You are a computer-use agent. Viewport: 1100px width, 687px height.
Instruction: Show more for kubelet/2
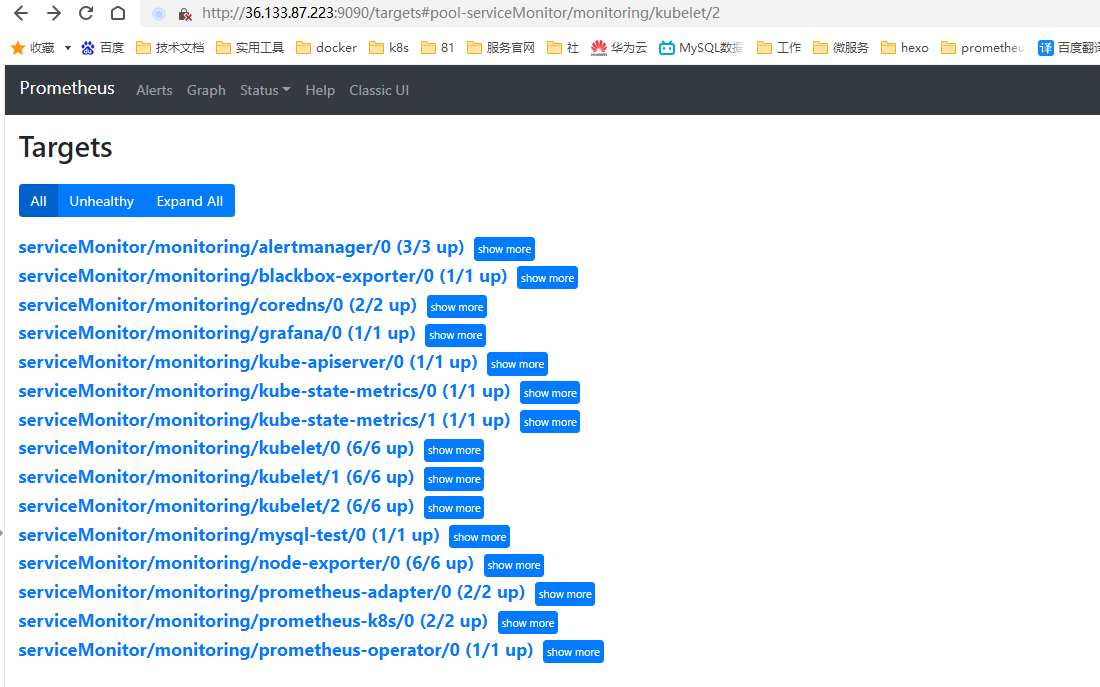pyautogui.click(x=454, y=507)
